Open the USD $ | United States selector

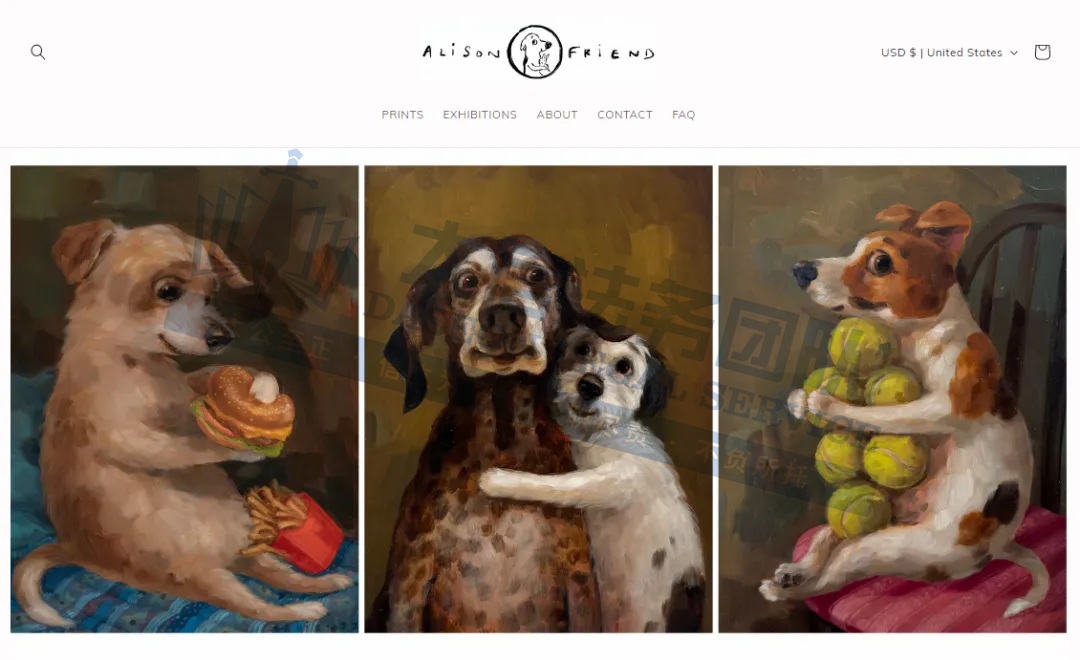click(x=949, y=52)
